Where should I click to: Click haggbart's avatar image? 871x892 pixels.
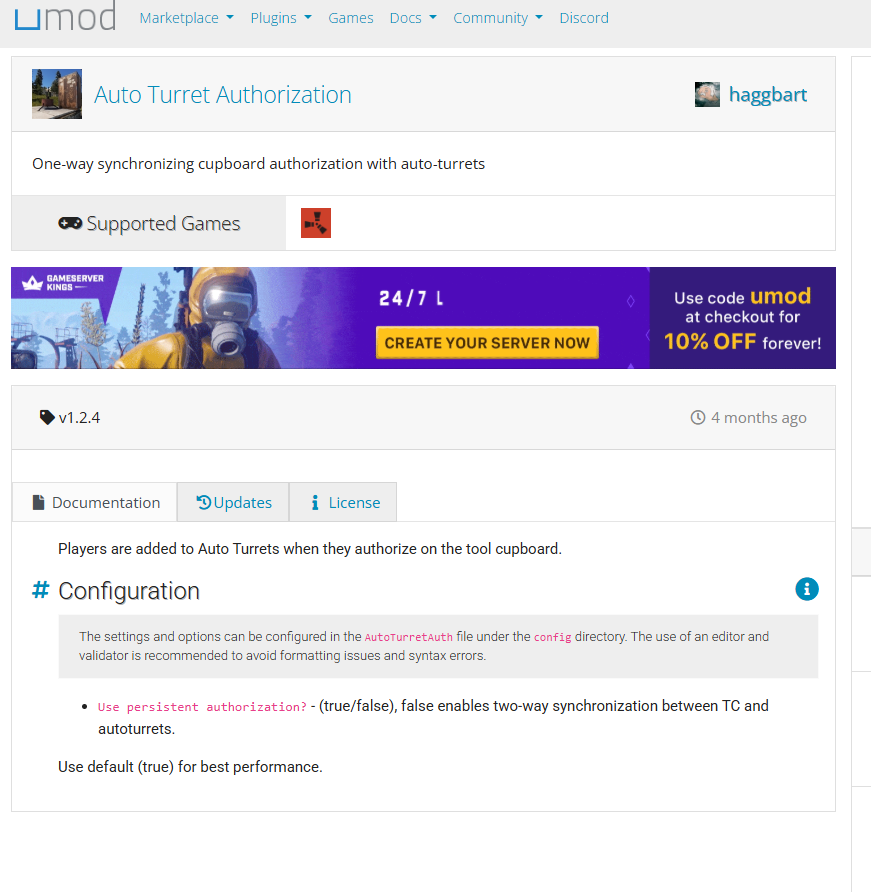tap(707, 95)
